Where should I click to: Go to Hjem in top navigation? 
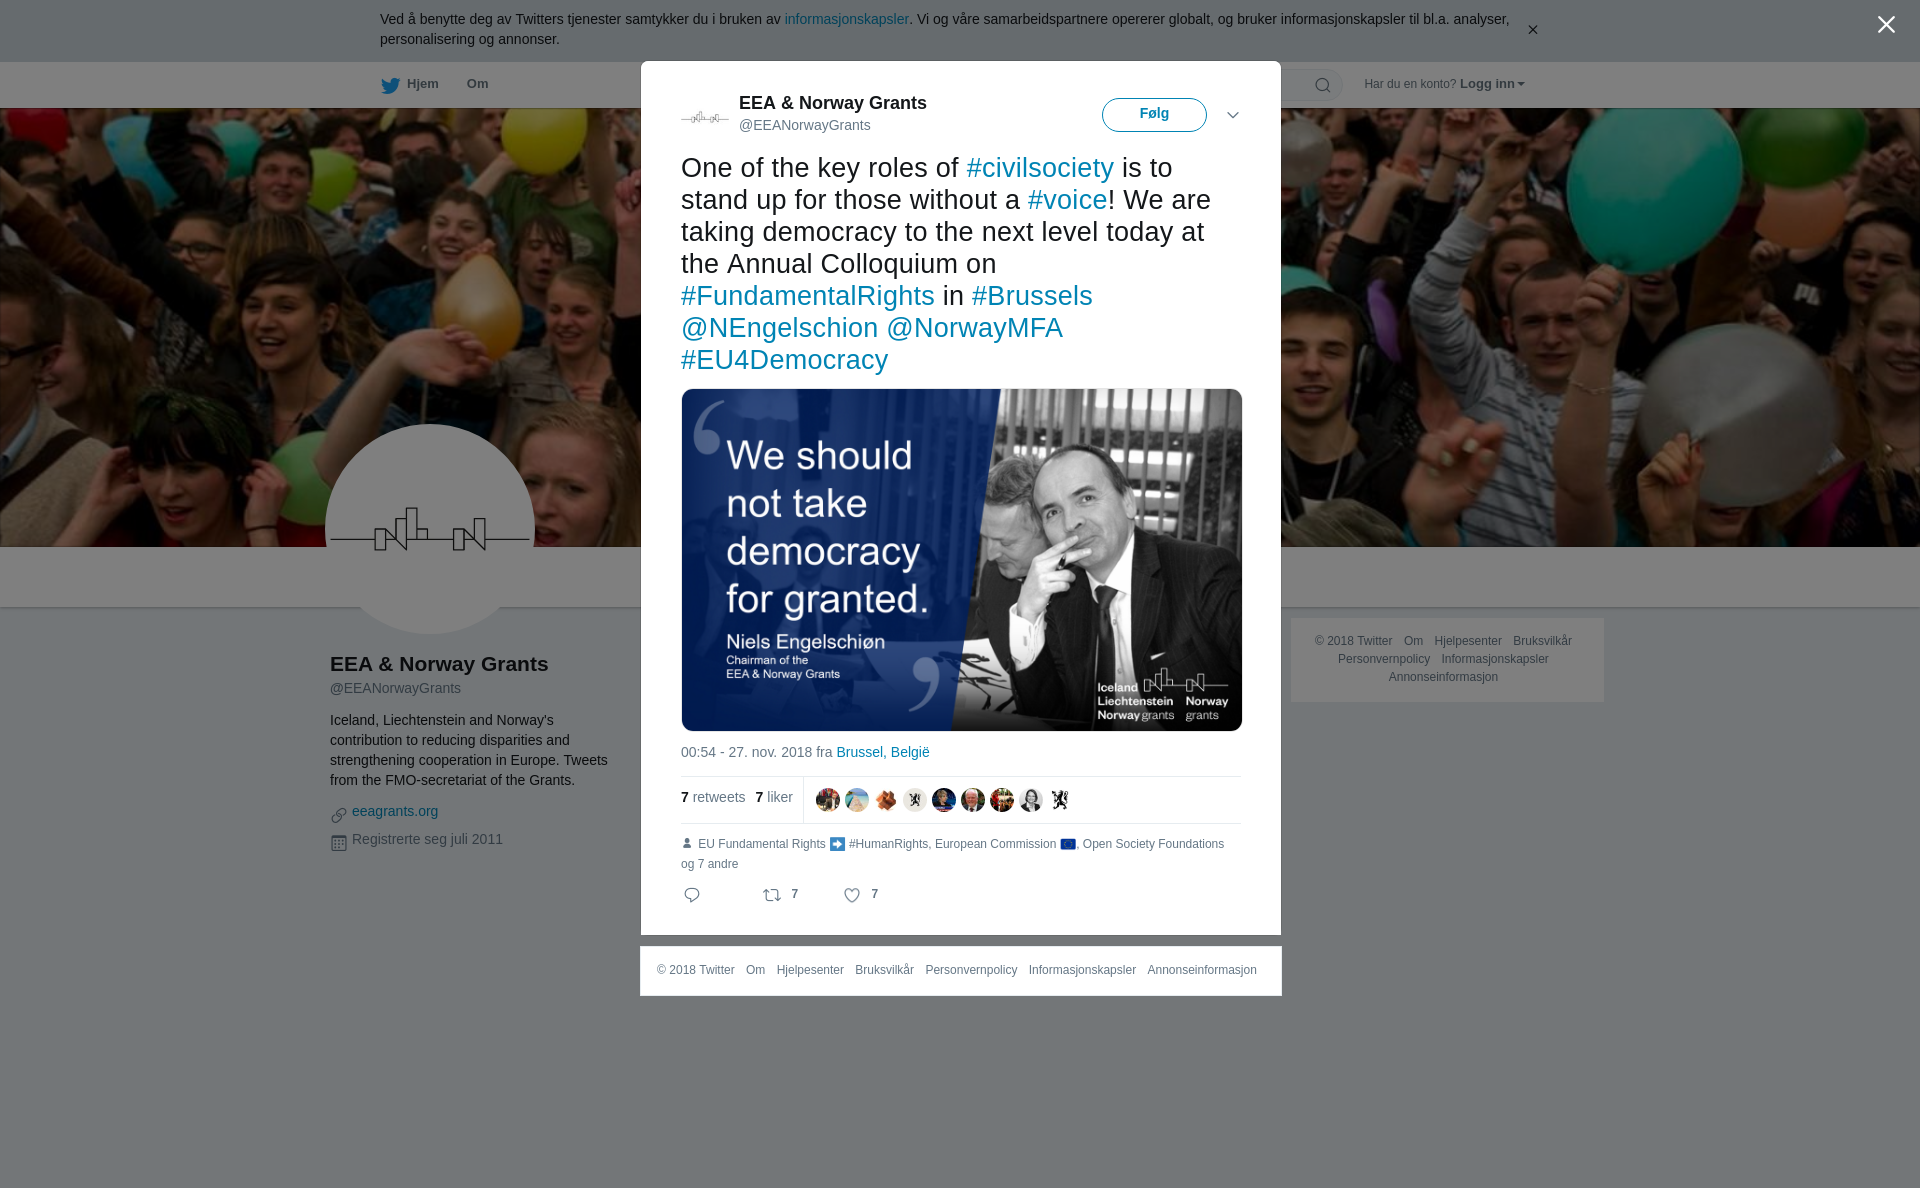[x=423, y=84]
